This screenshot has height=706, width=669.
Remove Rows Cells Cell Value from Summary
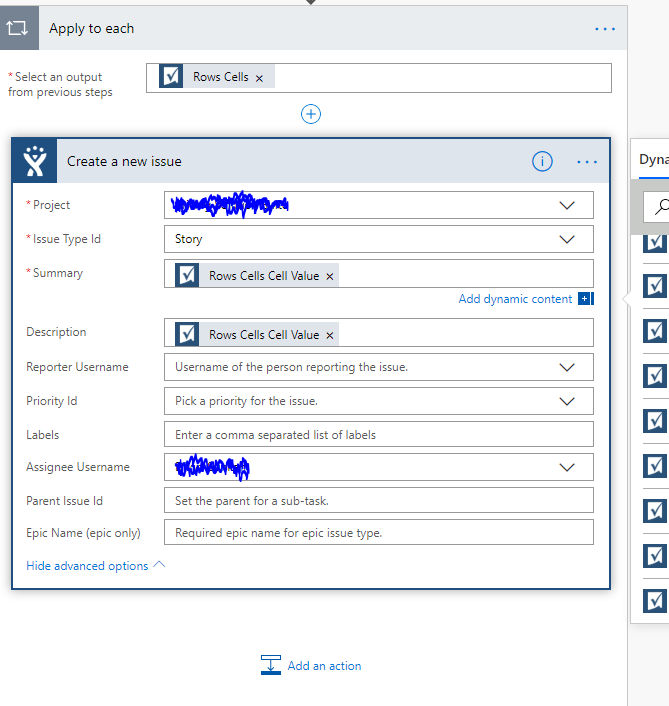(330, 276)
